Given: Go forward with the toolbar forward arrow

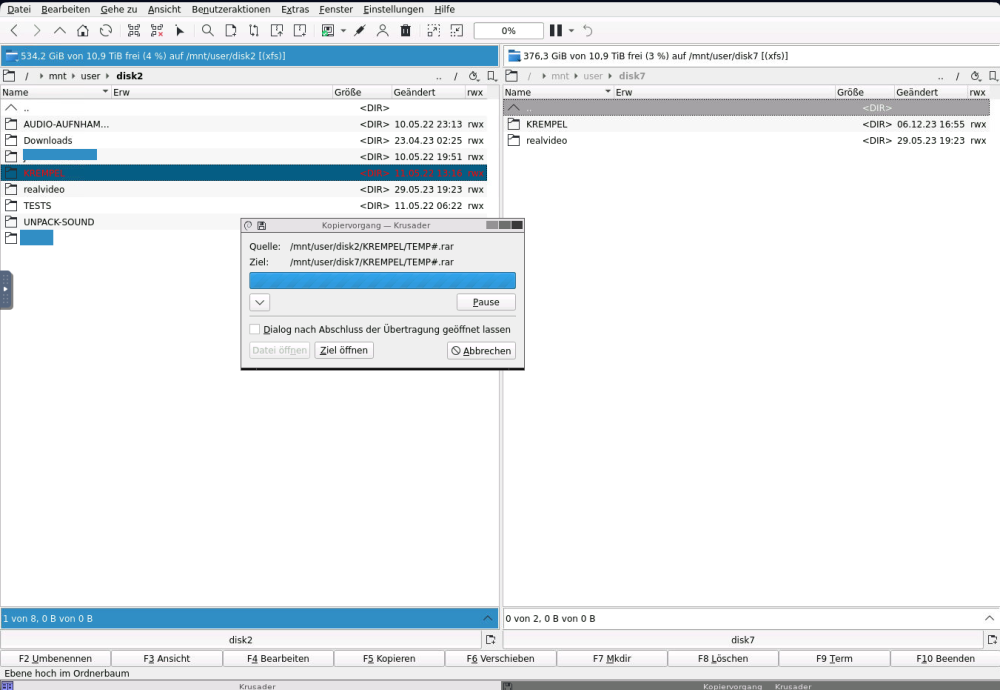Looking at the screenshot, I should [x=37, y=31].
